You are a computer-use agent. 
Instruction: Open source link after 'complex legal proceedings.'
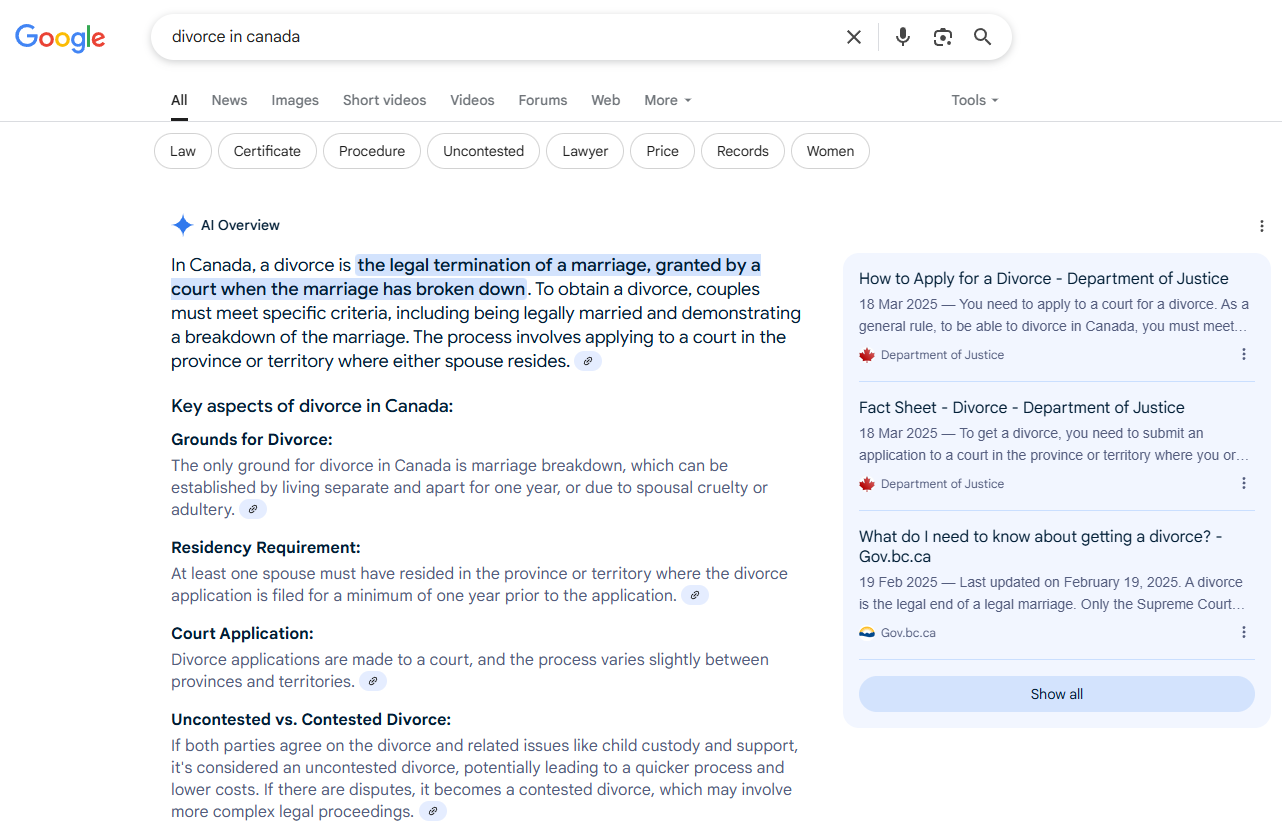[x=433, y=811]
